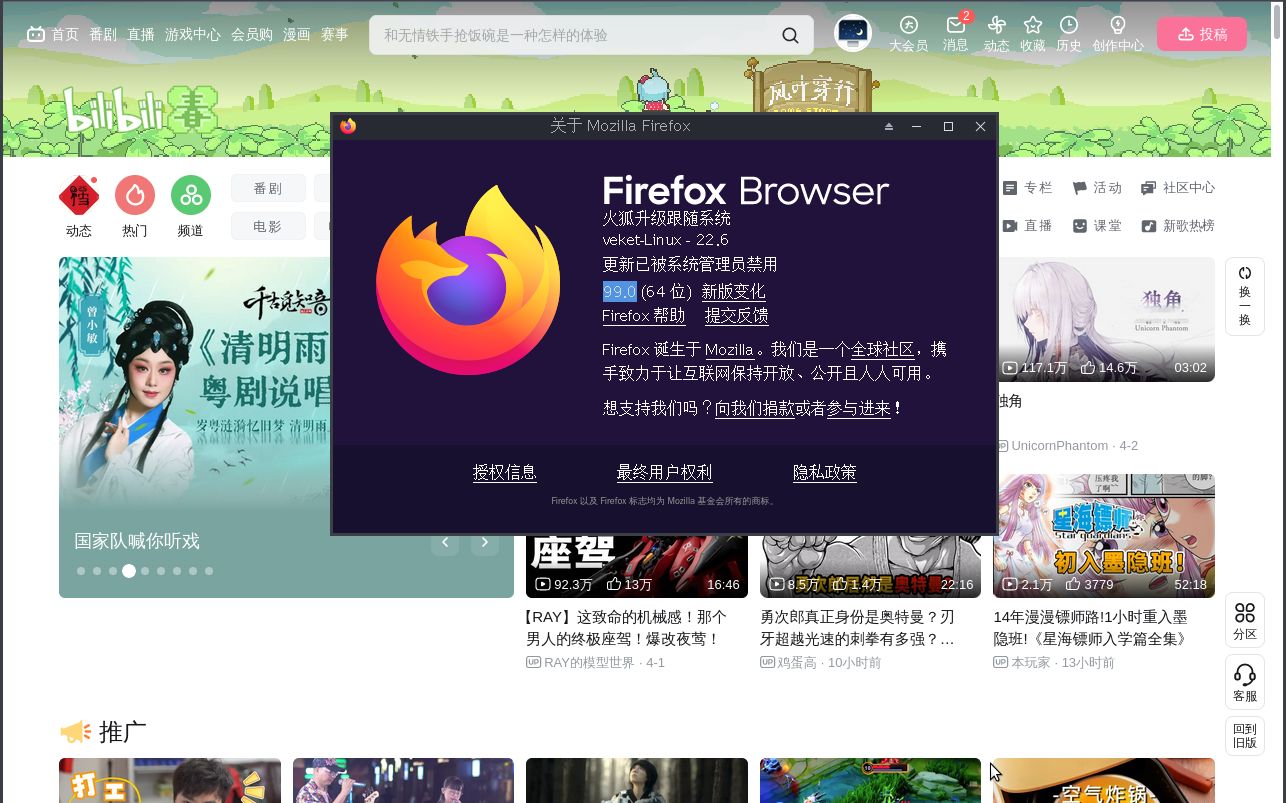The width and height of the screenshot is (1286, 803).
Task: Open the 直播 link with camera icon
Action: (1028, 226)
